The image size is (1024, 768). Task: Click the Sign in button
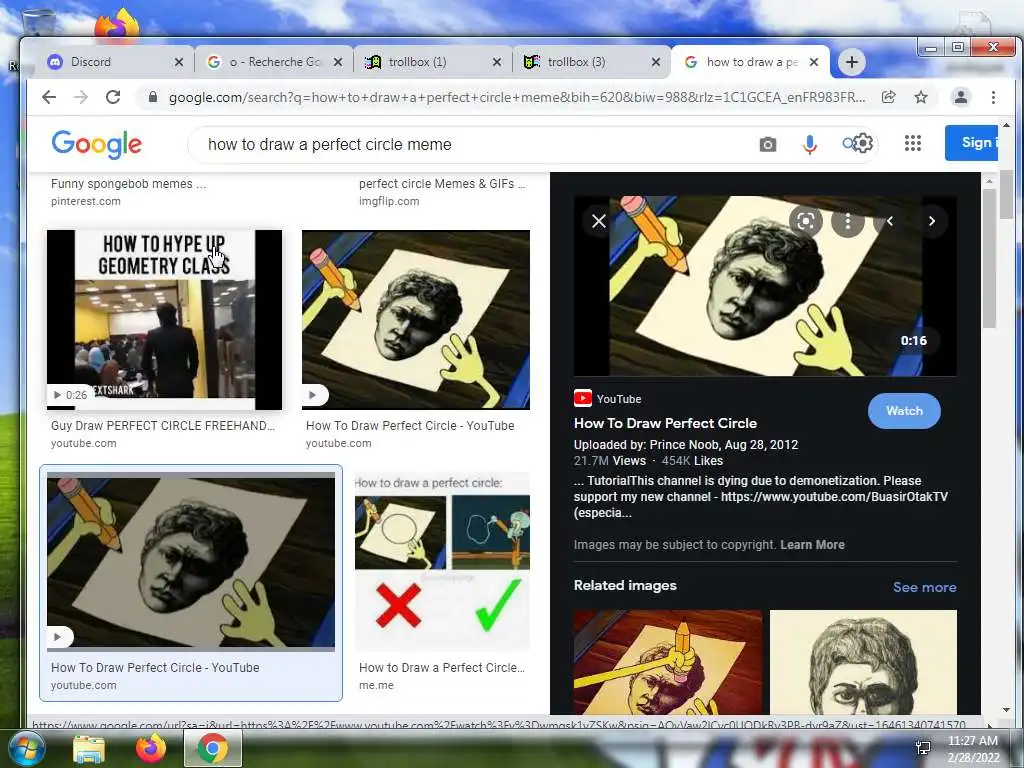click(971, 142)
